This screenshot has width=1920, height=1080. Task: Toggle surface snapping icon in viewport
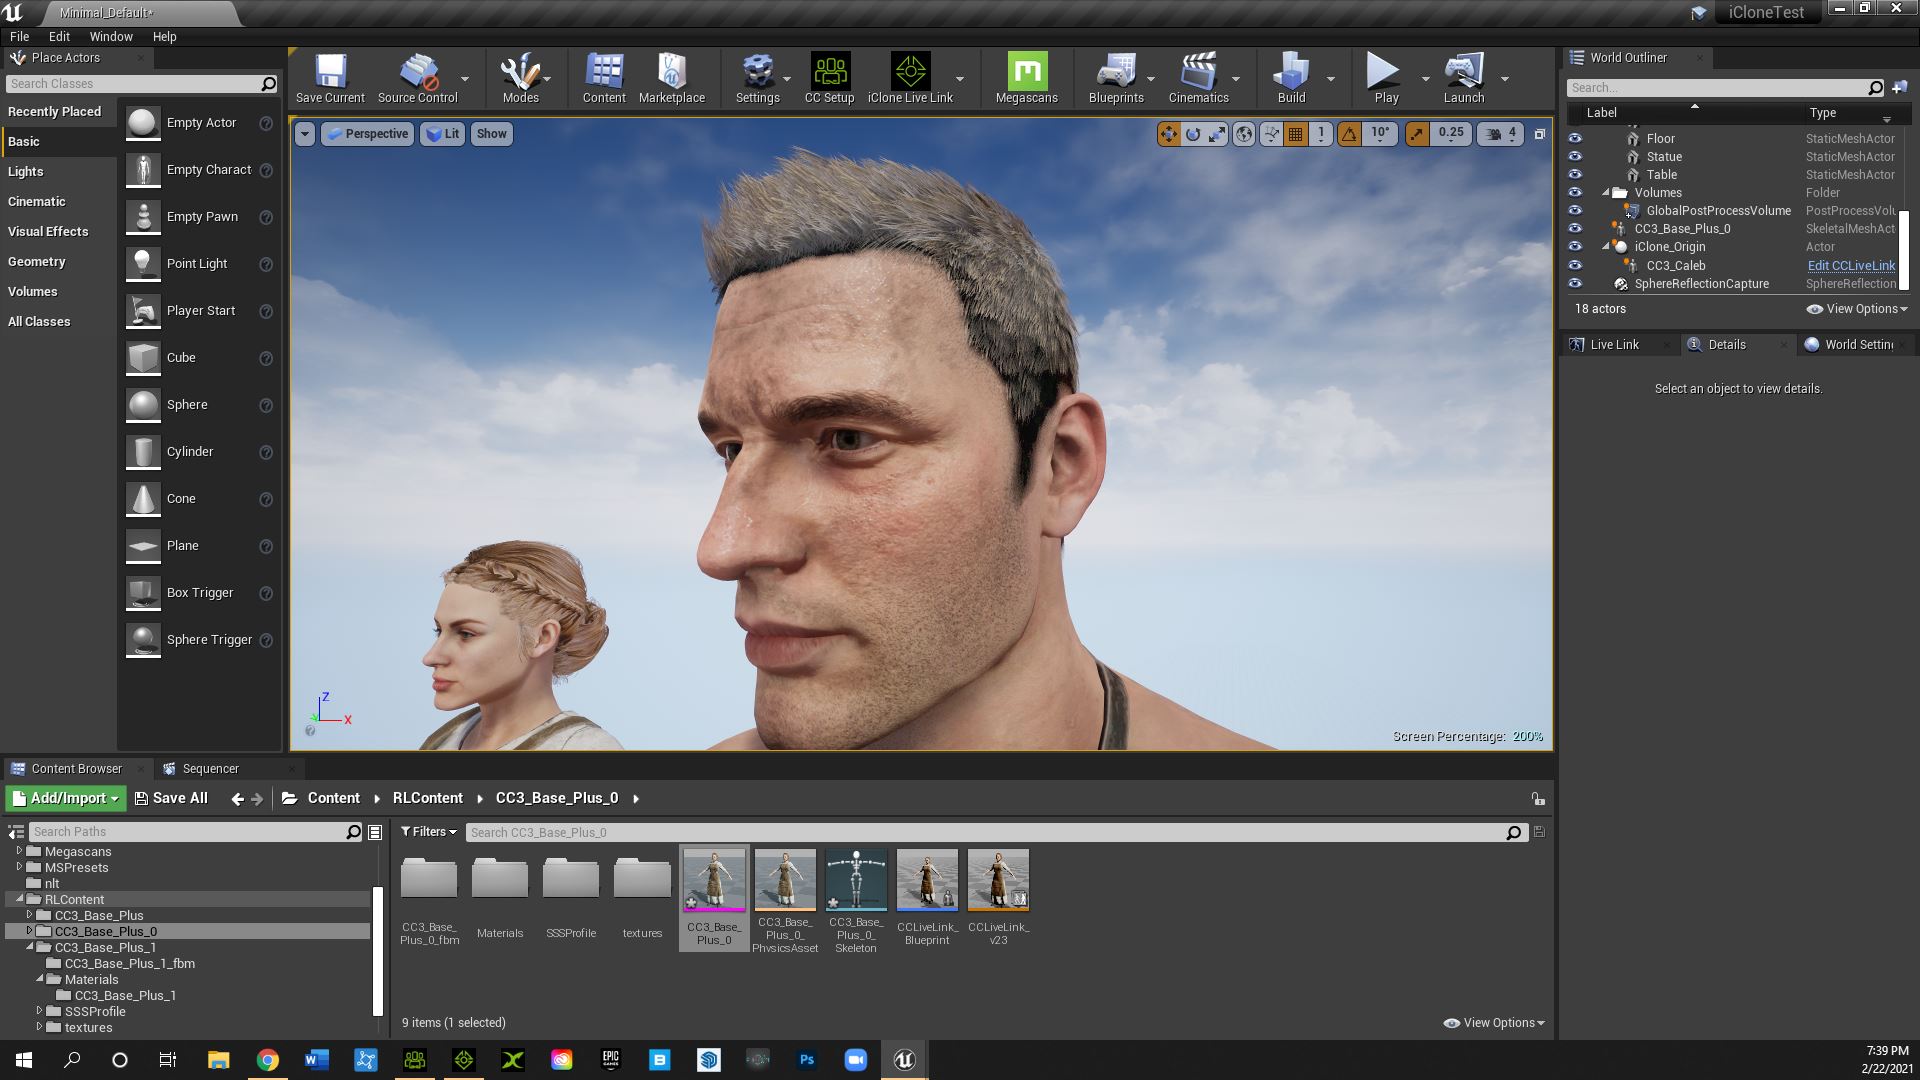click(x=1271, y=134)
